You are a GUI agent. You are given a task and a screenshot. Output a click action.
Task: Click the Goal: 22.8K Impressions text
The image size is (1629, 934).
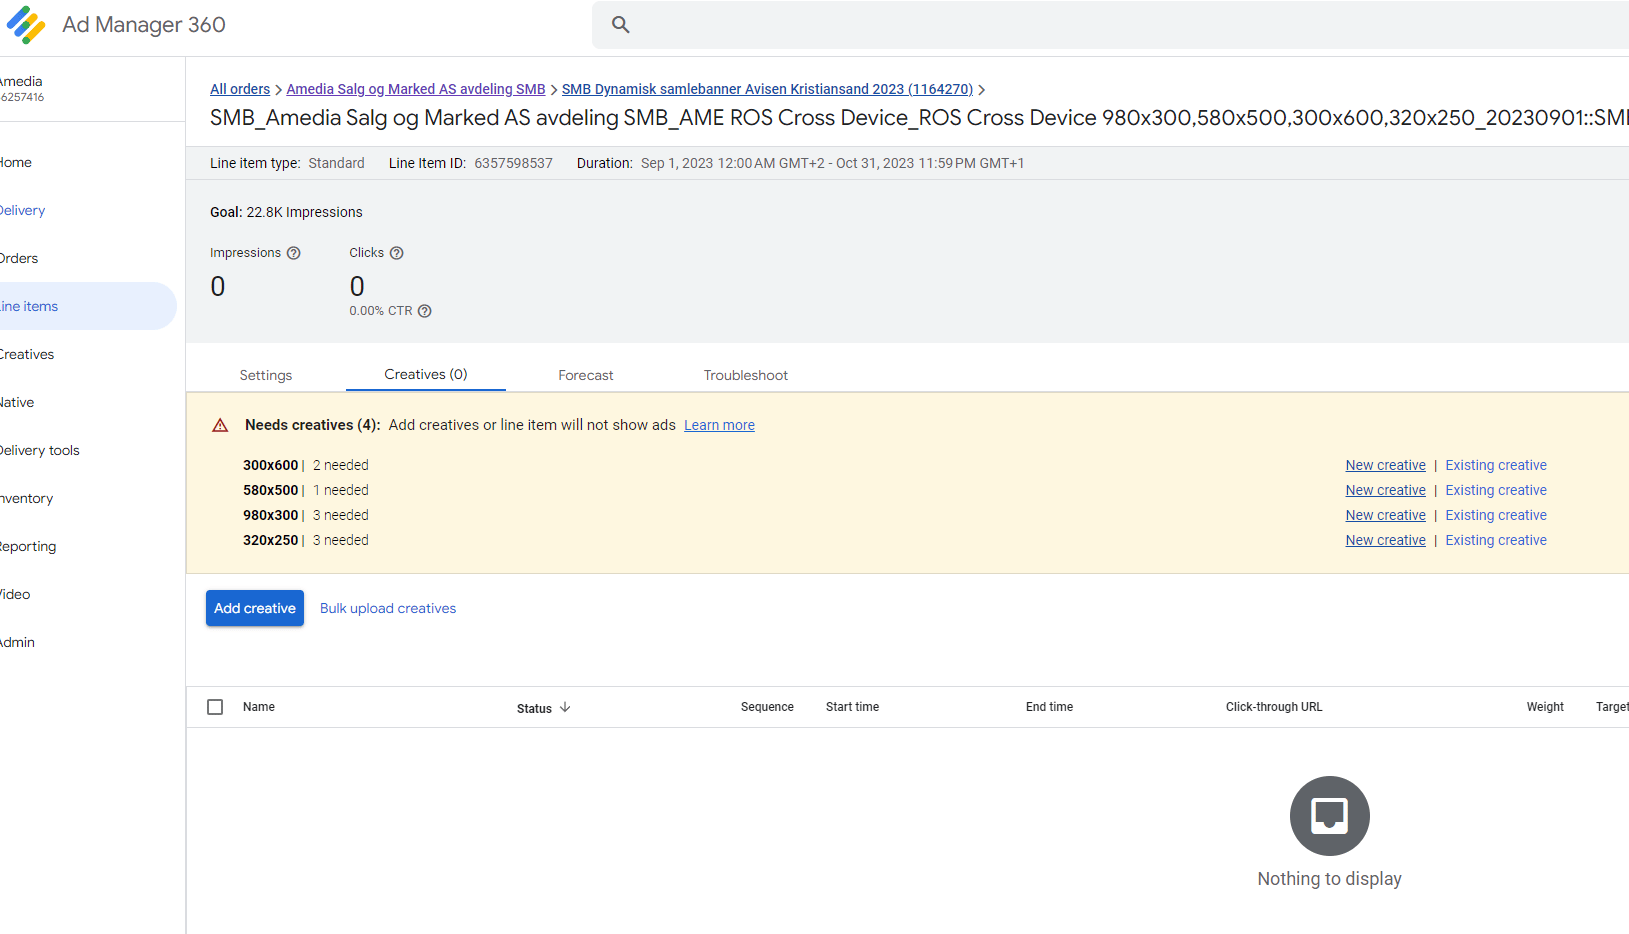coord(286,212)
